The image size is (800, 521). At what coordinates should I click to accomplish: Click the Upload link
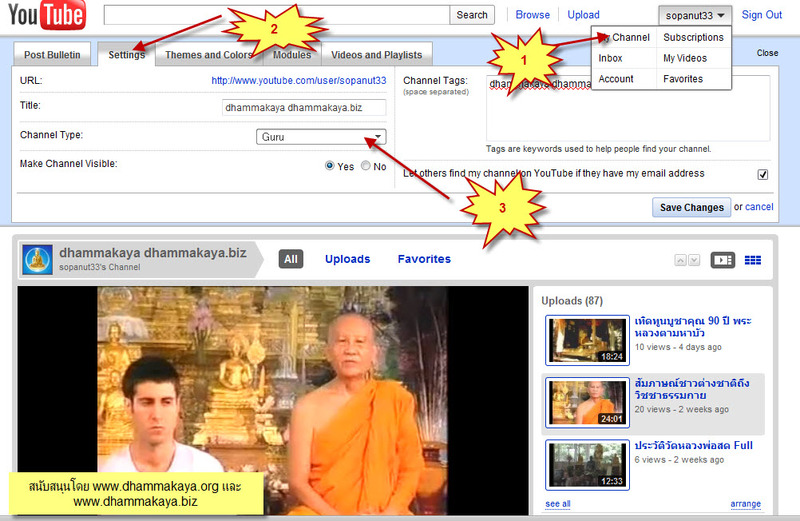[583, 15]
